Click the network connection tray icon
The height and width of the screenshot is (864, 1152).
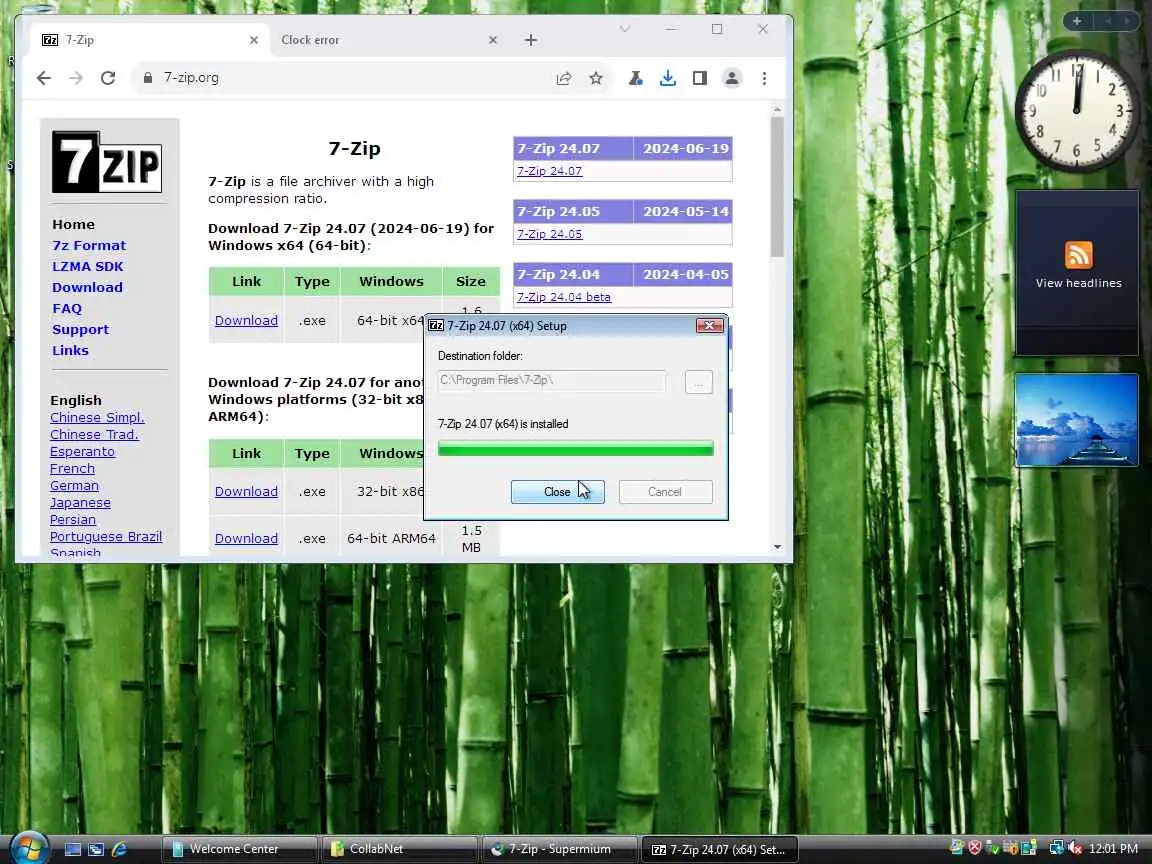(x=1056, y=848)
